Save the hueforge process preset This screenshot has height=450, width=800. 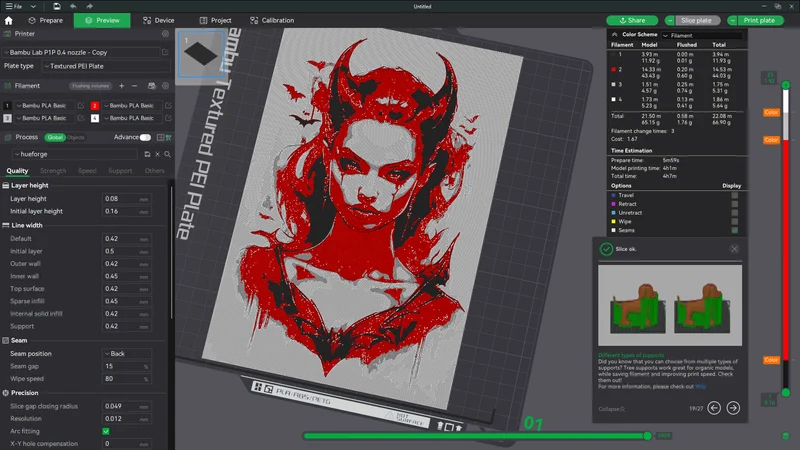(147, 154)
